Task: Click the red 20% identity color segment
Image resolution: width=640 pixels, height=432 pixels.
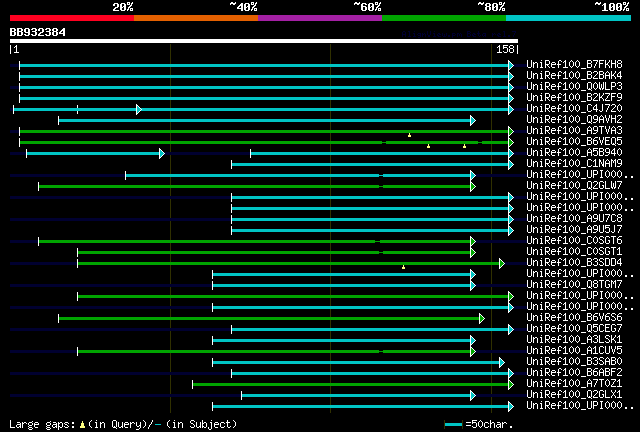Action: click(72, 18)
